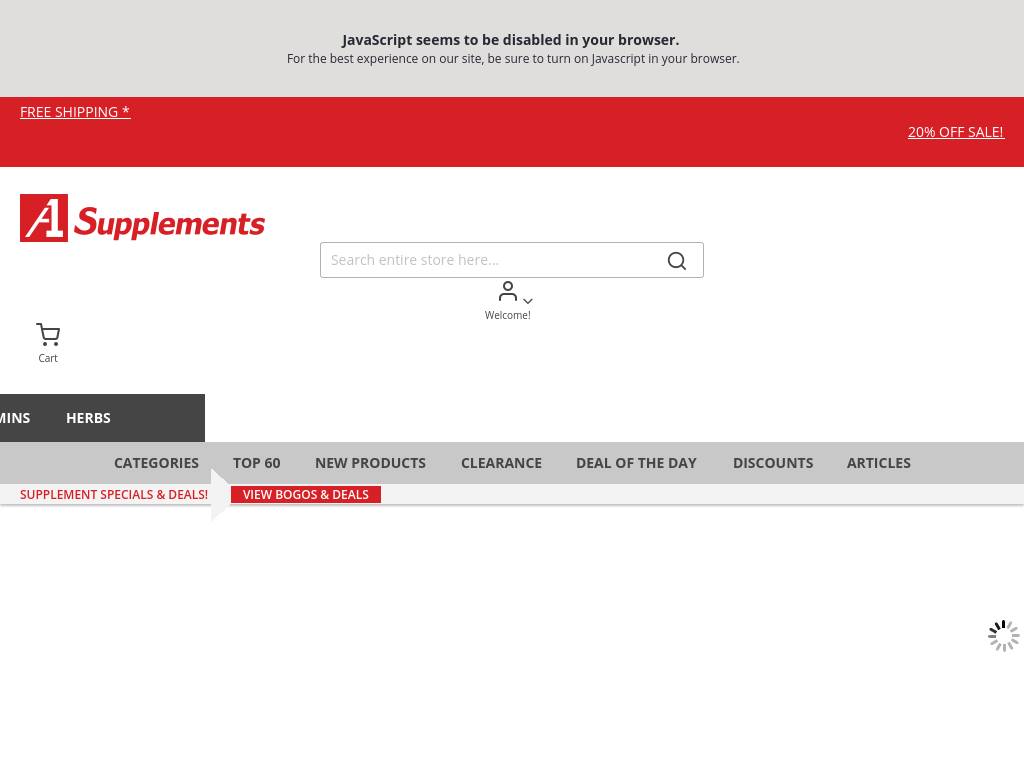View the DEAL OF THE DAY

pos(636,463)
